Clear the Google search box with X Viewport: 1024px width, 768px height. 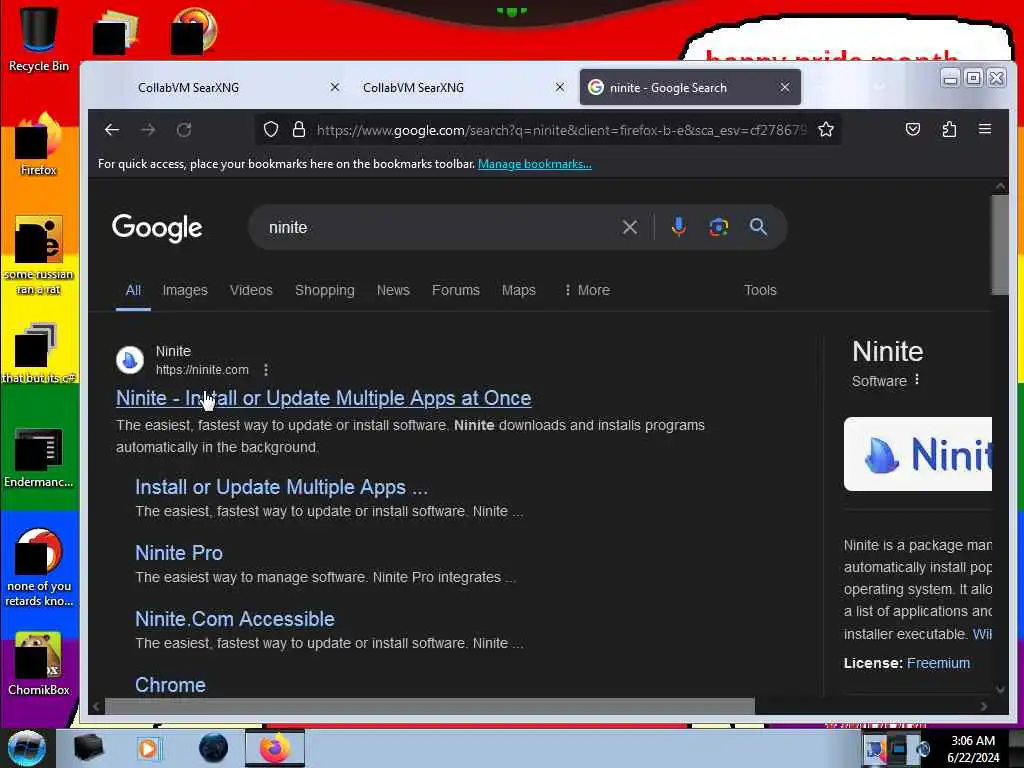[630, 227]
